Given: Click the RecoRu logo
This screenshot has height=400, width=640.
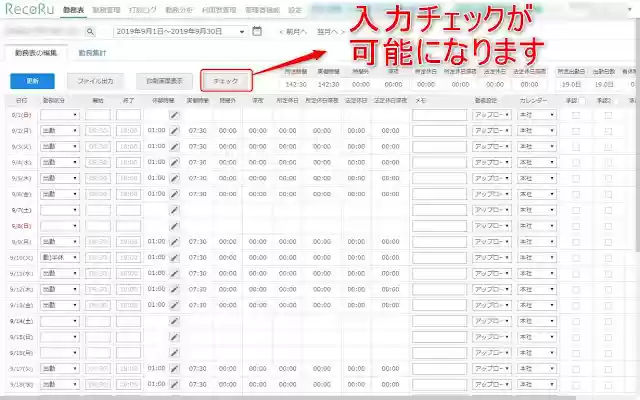Looking at the screenshot, I should click(29, 9).
